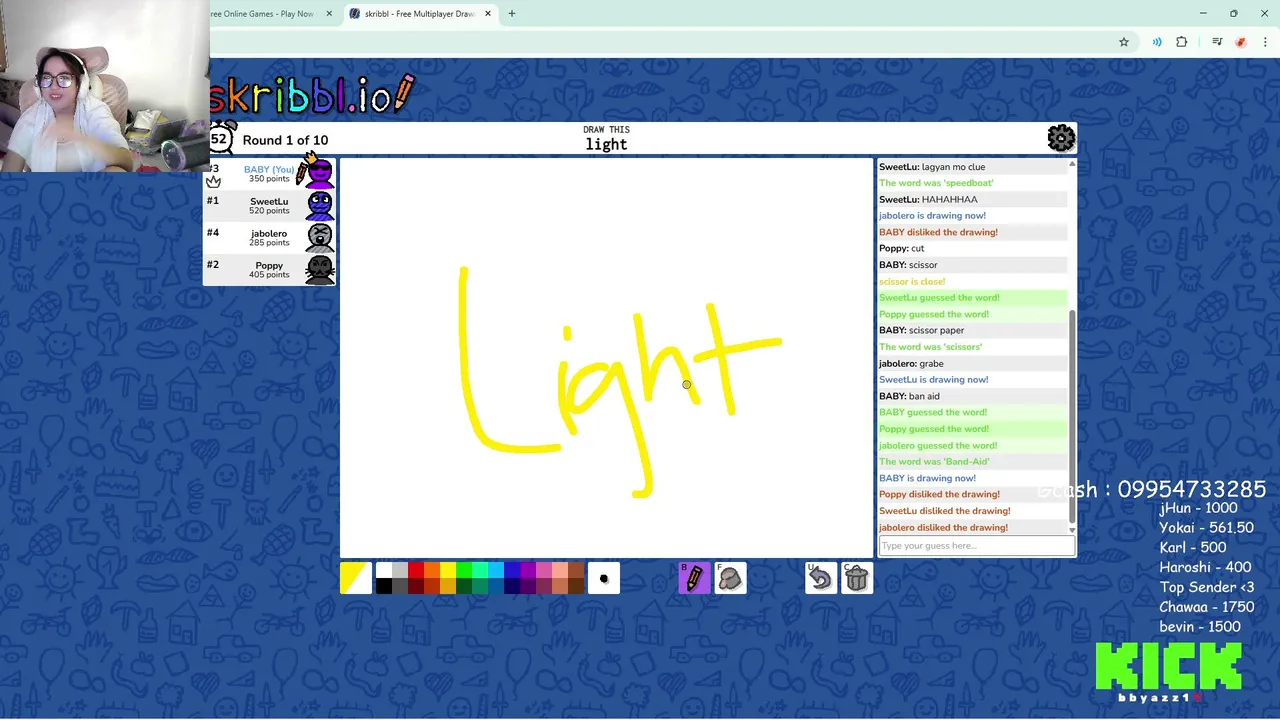The image size is (1280, 720).
Task: Close the 'Online Games - Play Now' tab
Action: tap(329, 14)
